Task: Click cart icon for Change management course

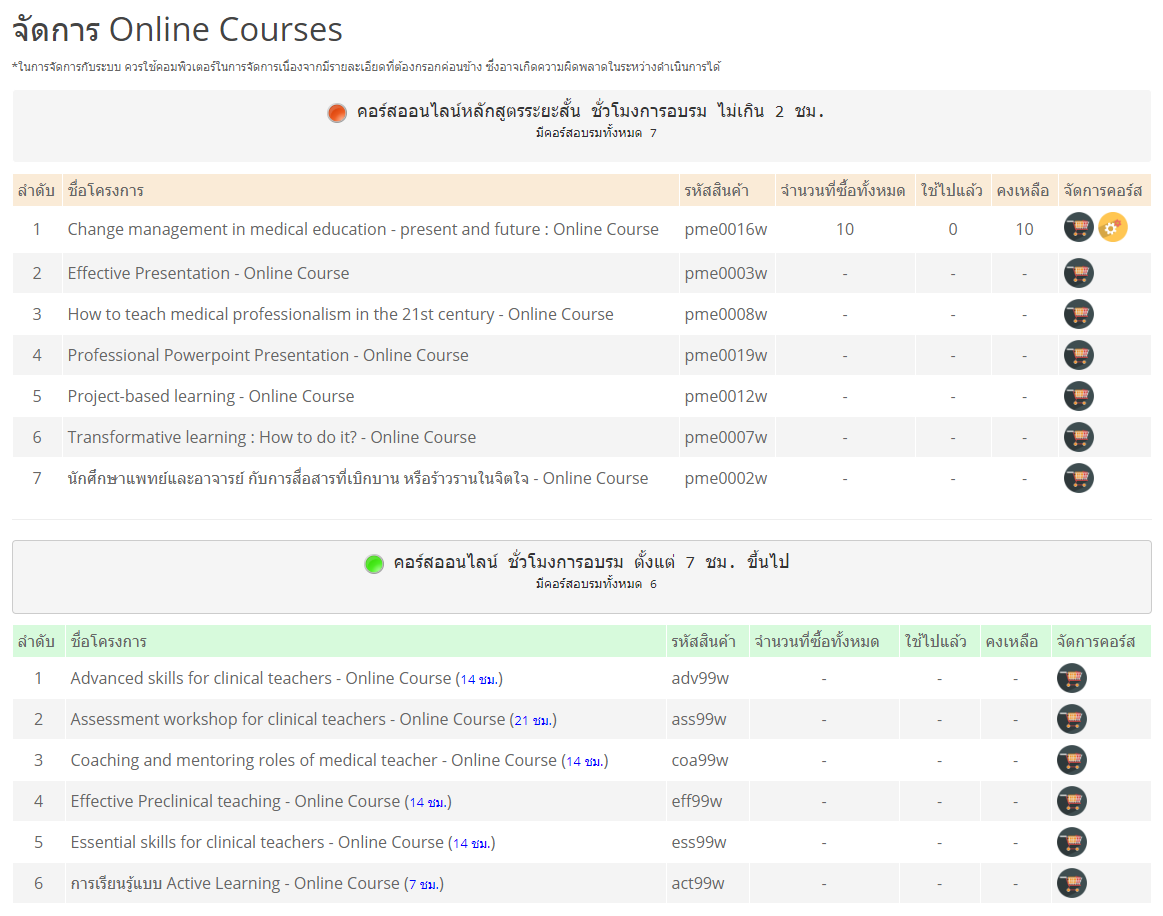Action: pyautogui.click(x=1078, y=228)
